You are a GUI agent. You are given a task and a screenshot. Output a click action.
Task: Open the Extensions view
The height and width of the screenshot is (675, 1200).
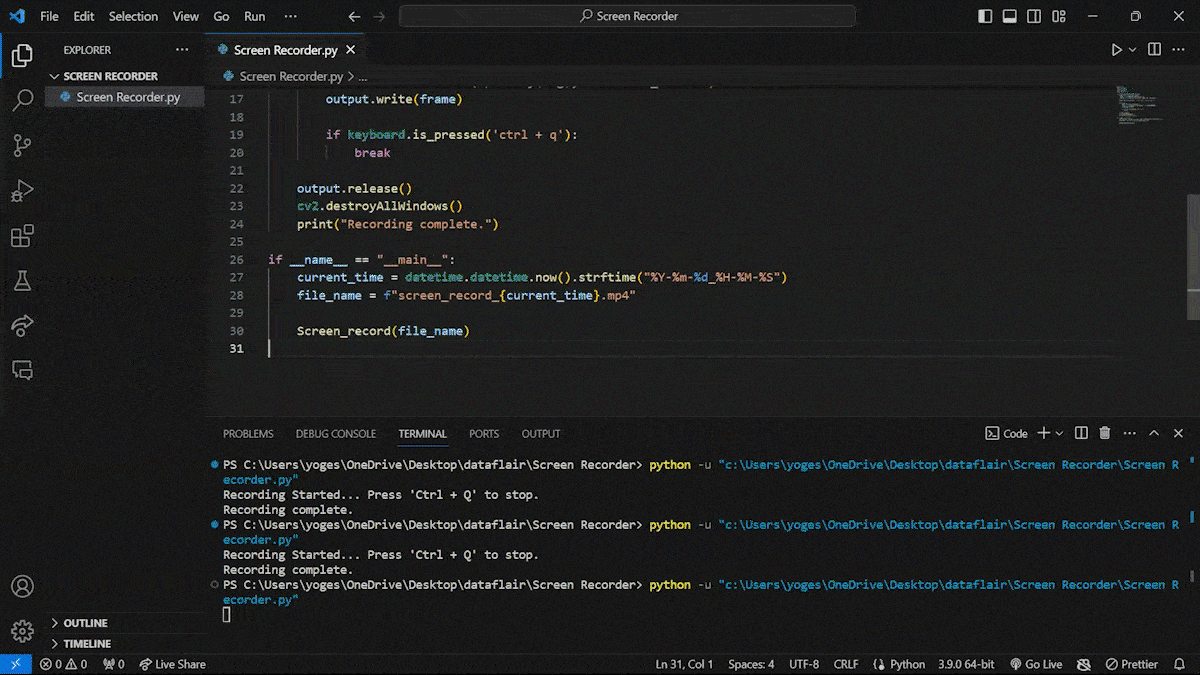pyautogui.click(x=22, y=236)
